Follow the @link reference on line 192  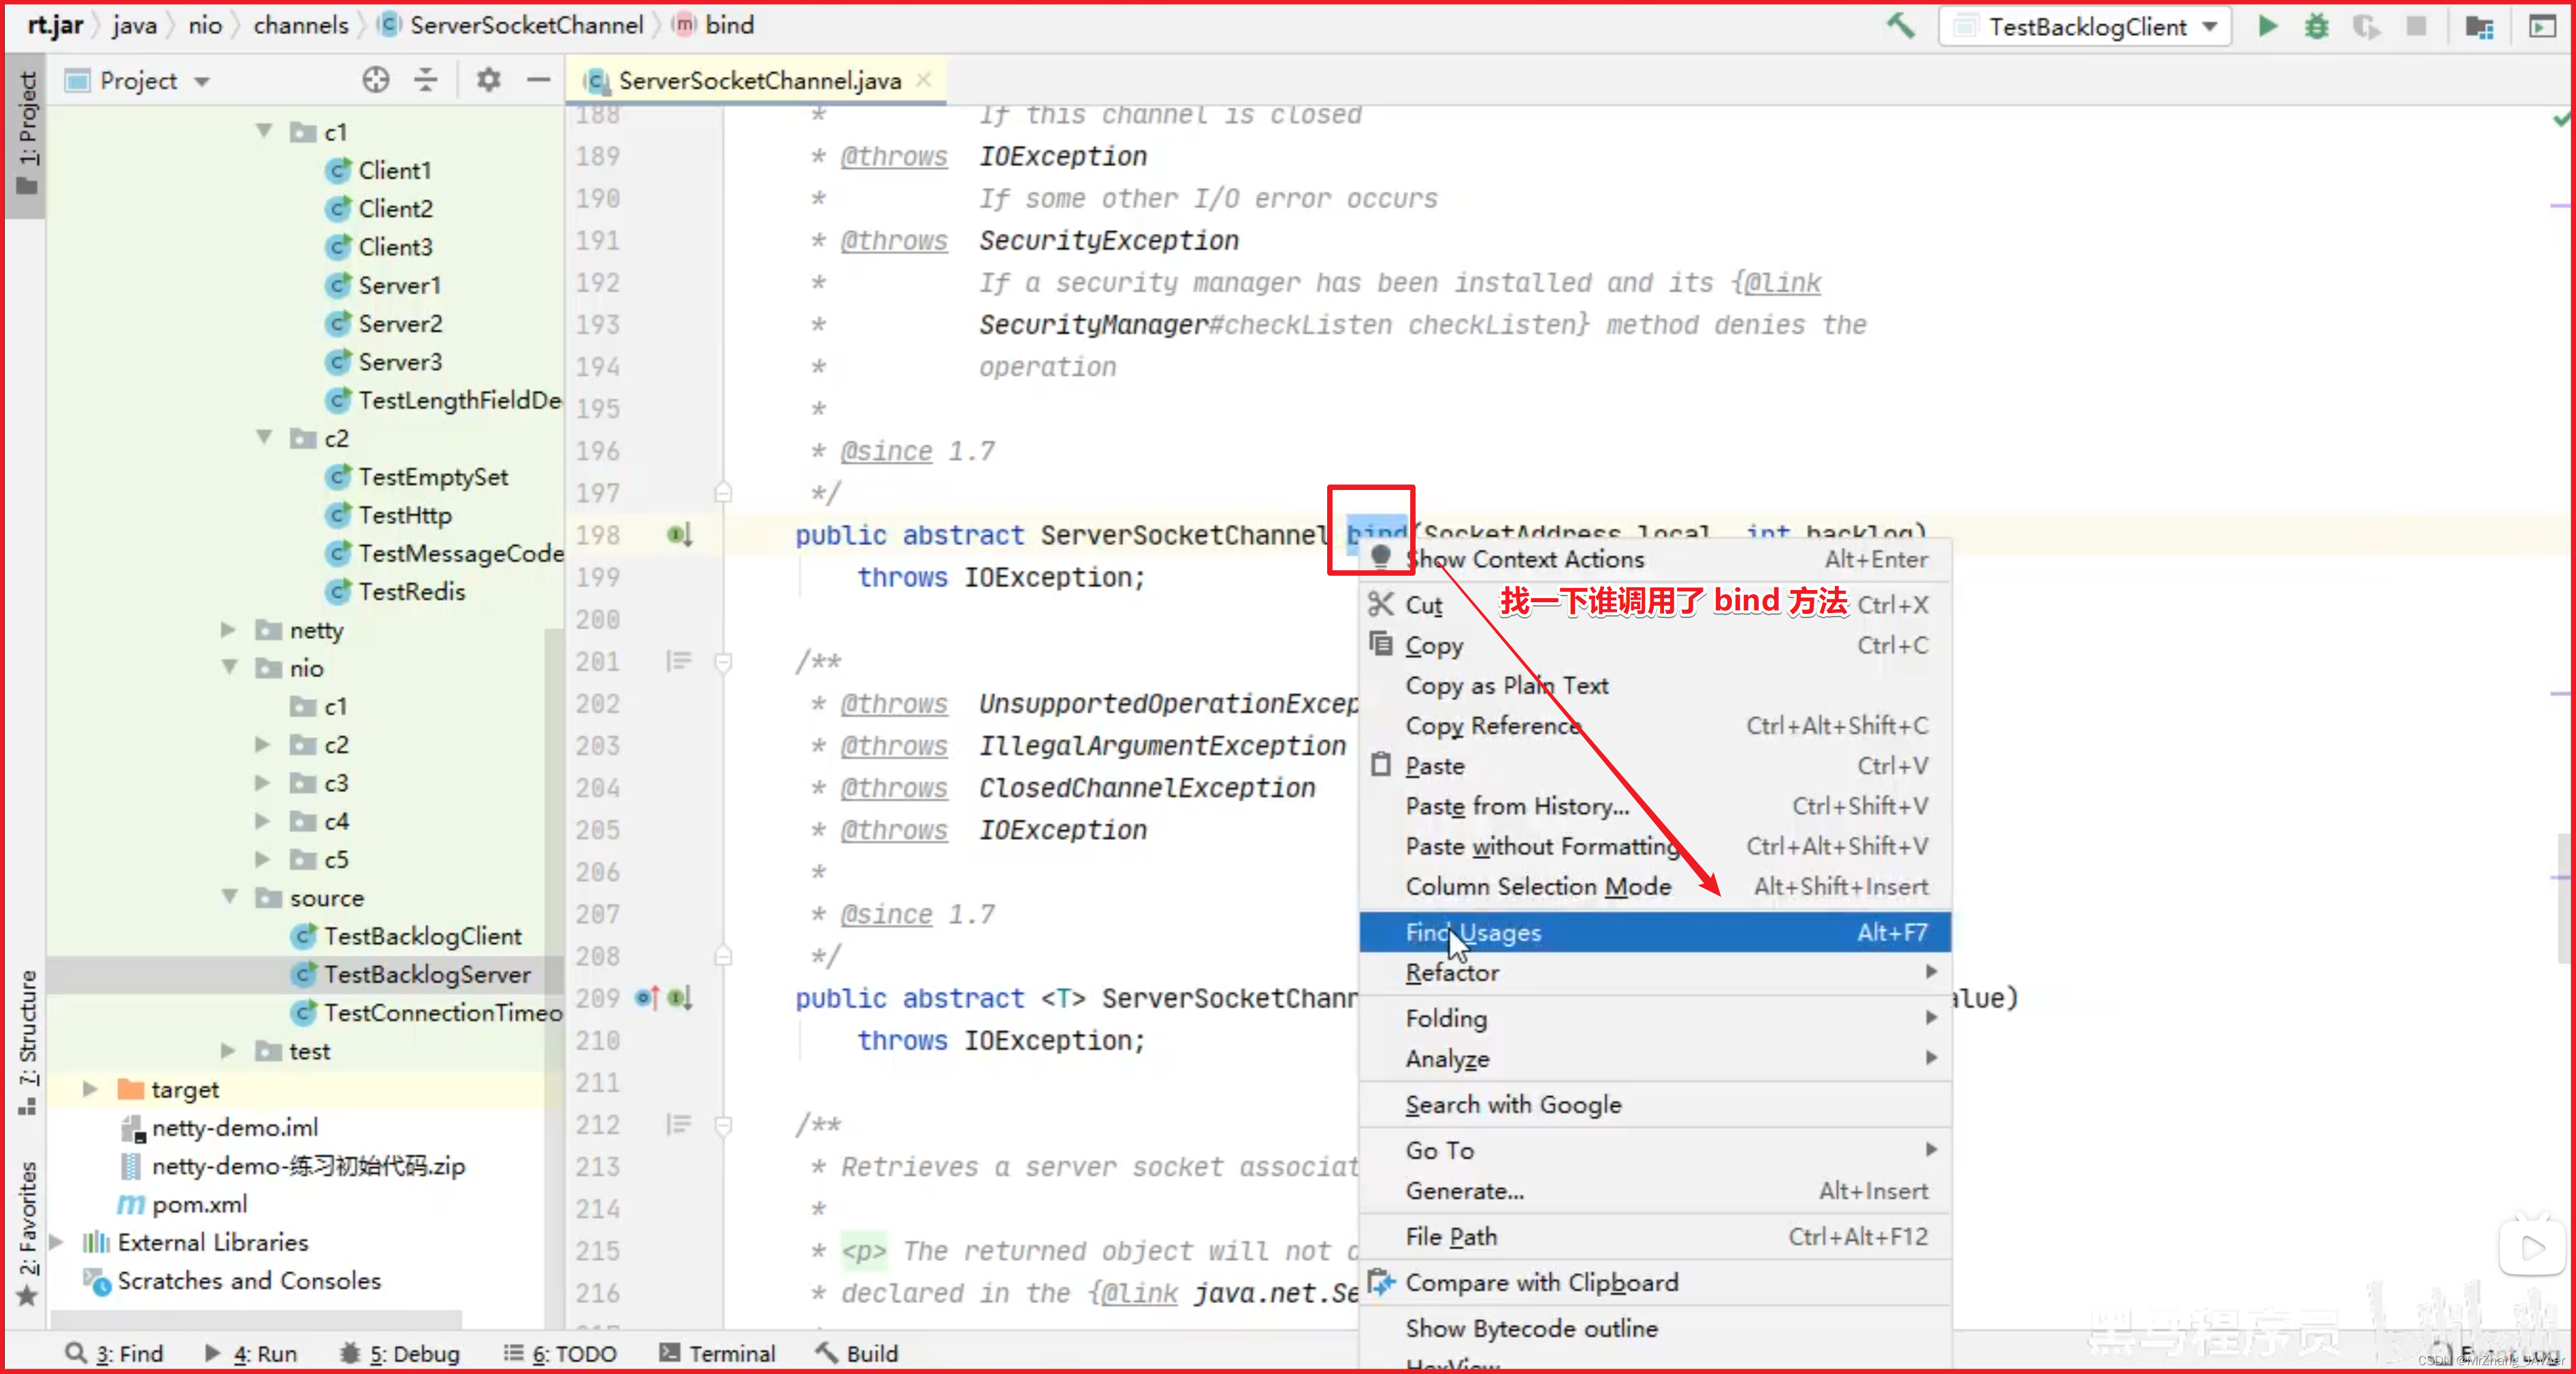point(1783,283)
